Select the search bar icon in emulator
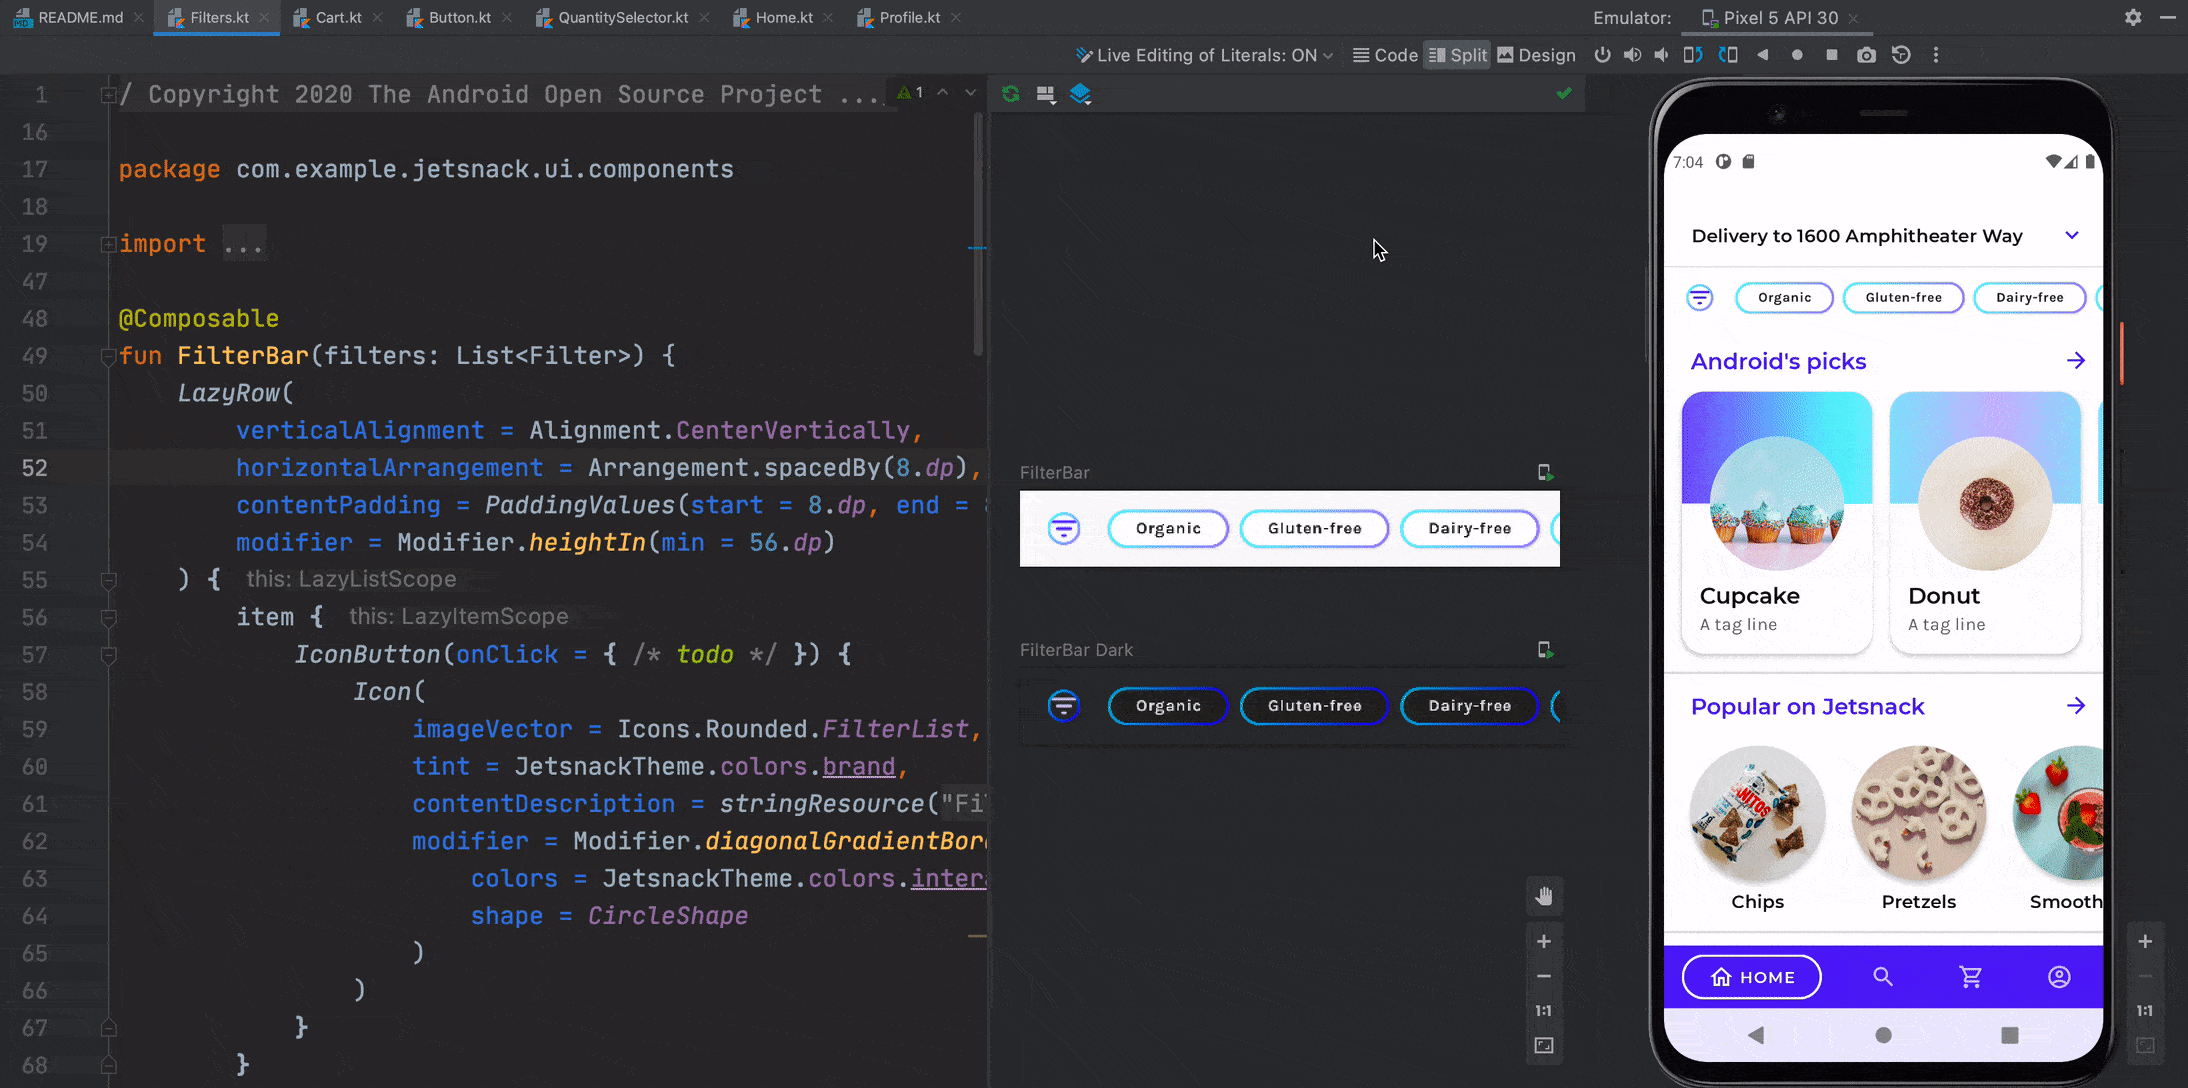2188x1088 pixels. (1882, 976)
